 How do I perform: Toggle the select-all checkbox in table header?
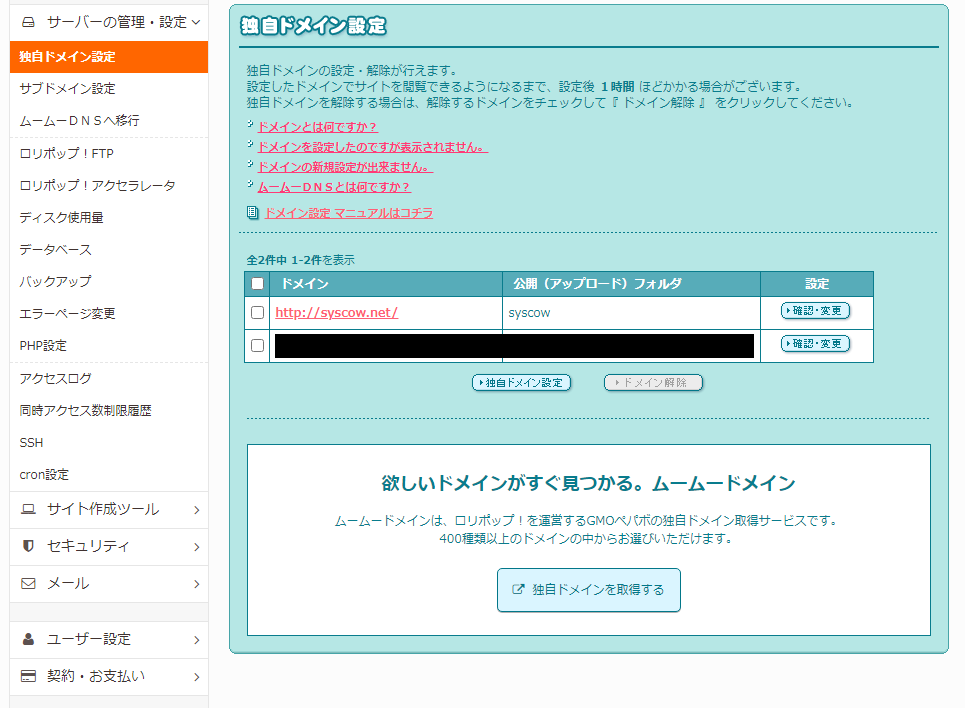(257, 284)
